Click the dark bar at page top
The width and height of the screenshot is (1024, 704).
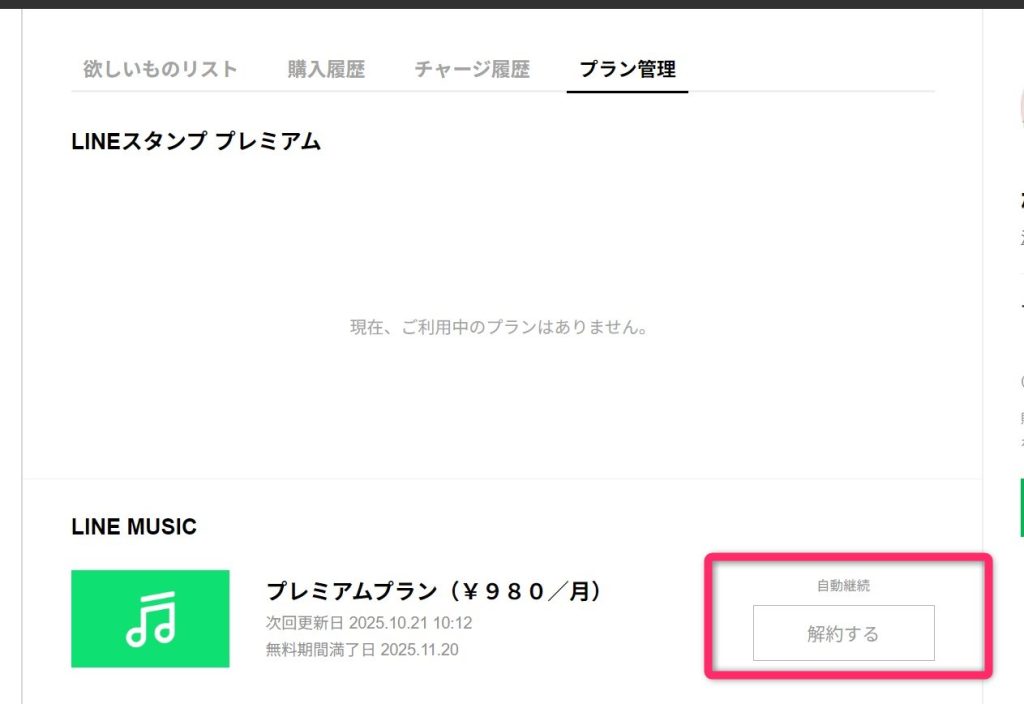[x=512, y=4]
